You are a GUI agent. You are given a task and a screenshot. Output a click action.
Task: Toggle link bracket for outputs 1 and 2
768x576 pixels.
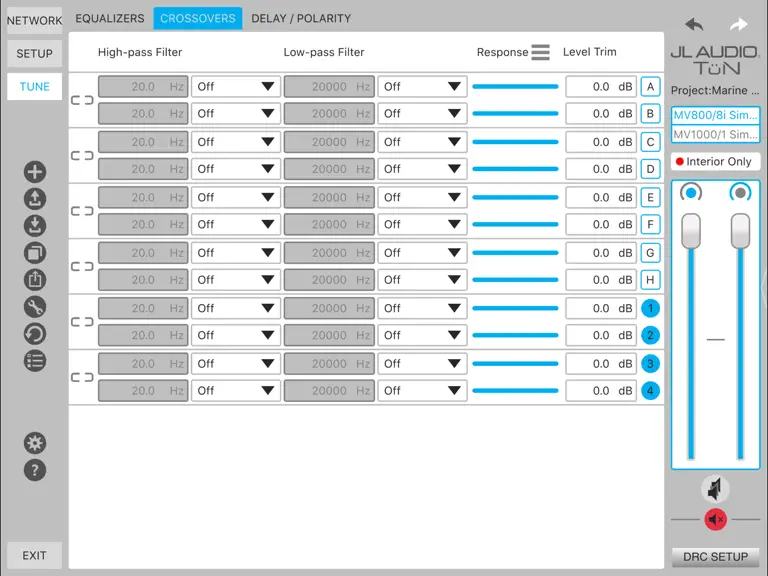[82, 322]
